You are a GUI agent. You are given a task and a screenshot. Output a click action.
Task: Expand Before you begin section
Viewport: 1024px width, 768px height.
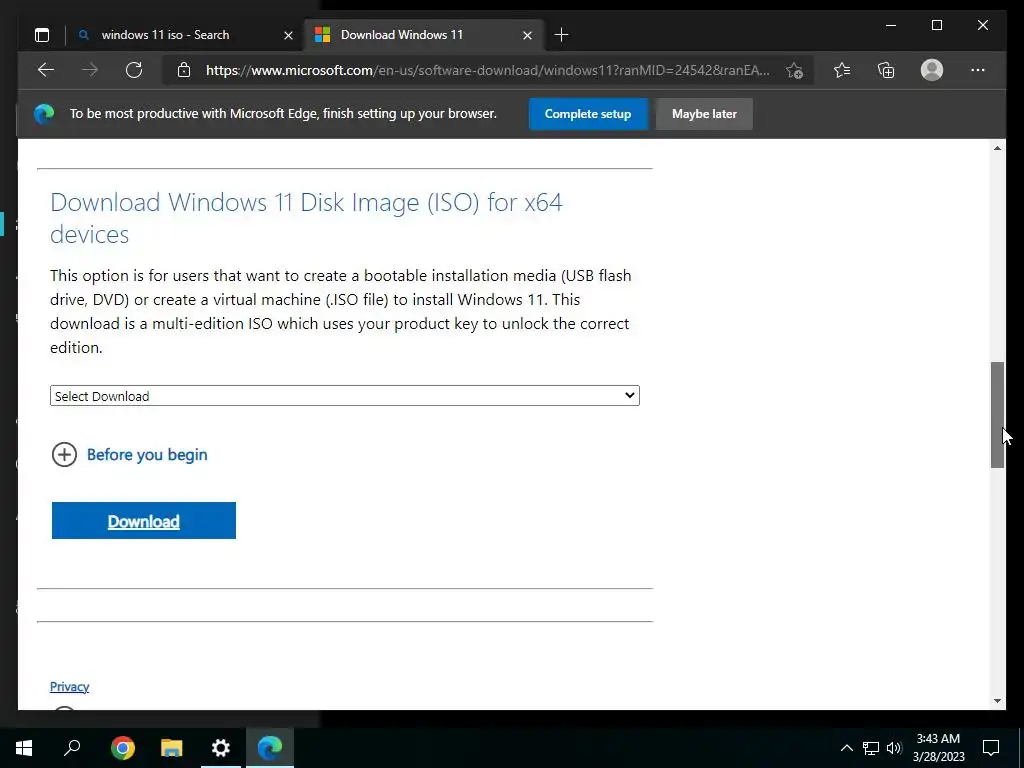[129, 455]
